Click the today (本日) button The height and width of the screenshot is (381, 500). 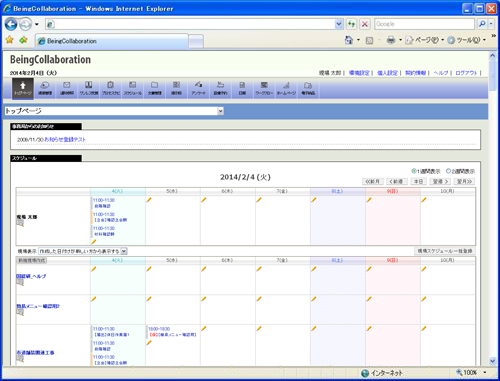point(418,181)
